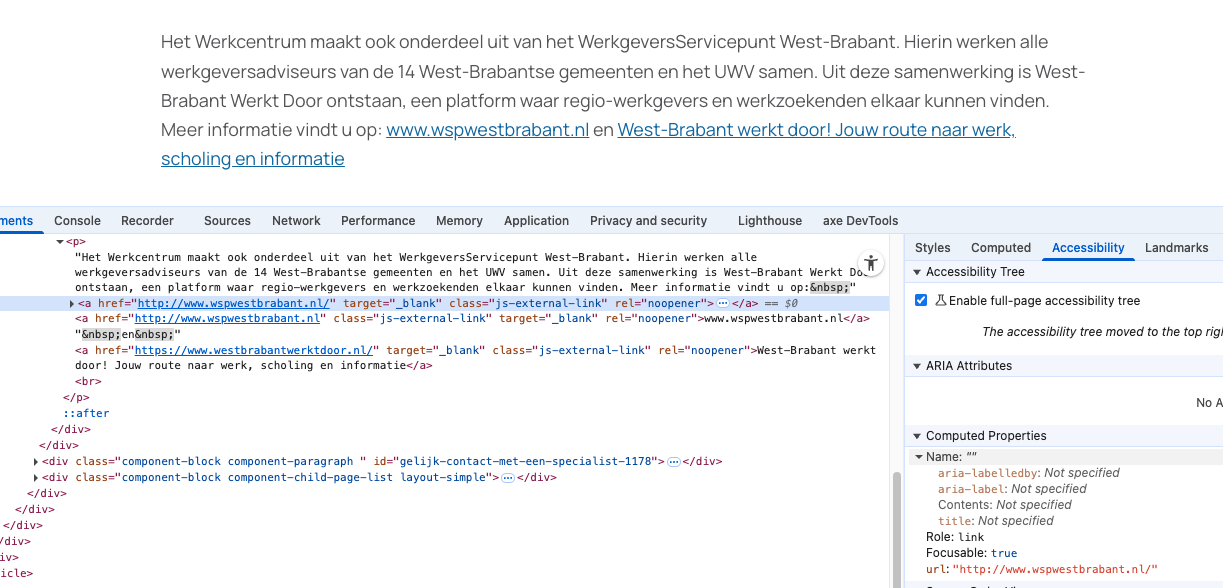Collapse the Computed Properties section
Viewport: 1223px width, 588px height.
coord(917,434)
